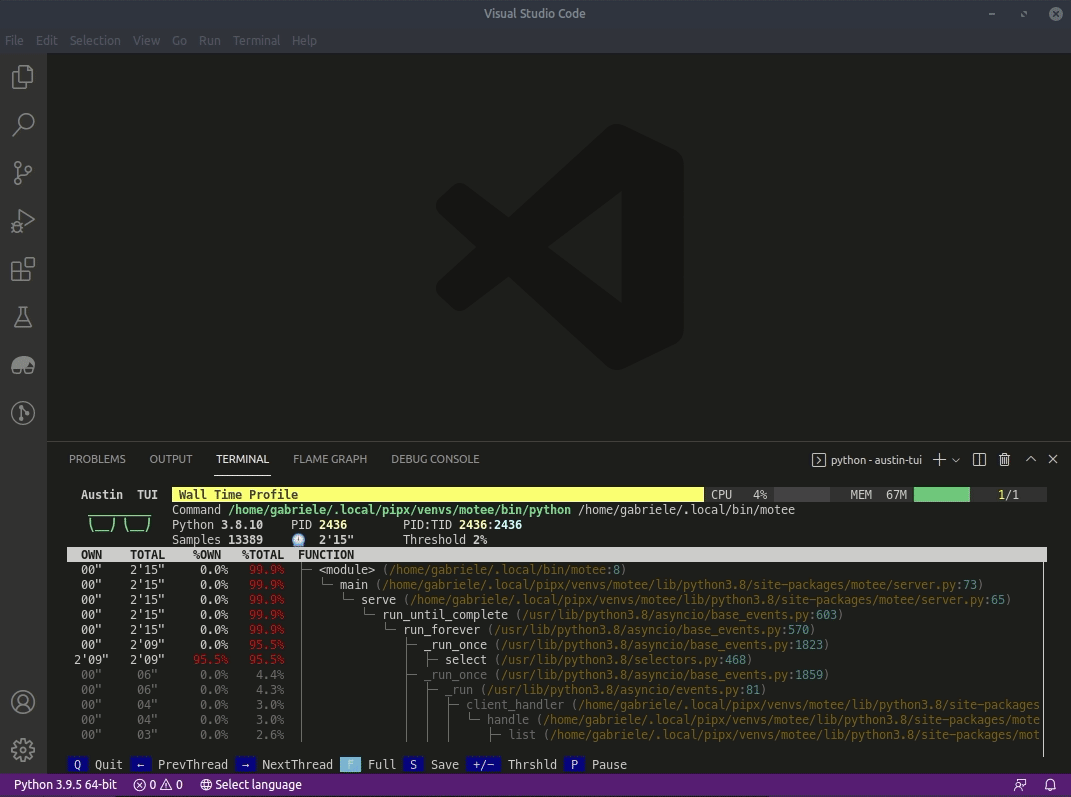Click Python 3.9.5 64-bit interpreter selector
This screenshot has height=797, width=1071.
[x=66, y=785]
